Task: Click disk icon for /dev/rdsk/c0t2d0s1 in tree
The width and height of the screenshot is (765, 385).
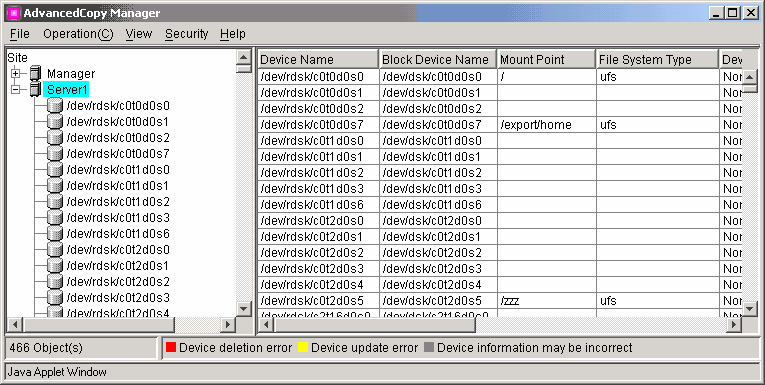Action: pyautogui.click(x=55, y=266)
